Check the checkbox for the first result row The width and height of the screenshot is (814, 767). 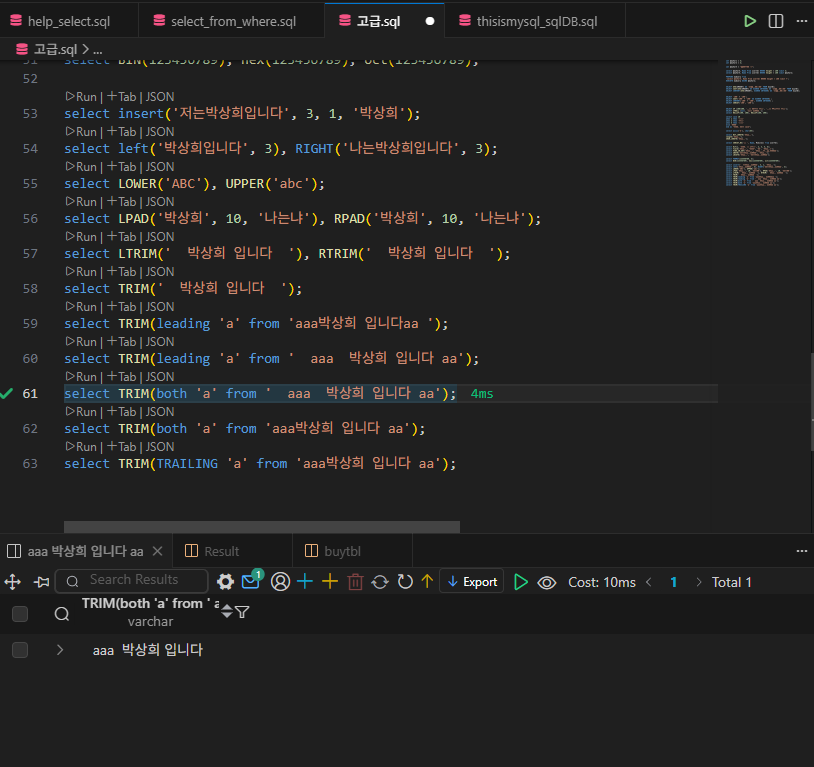click(20, 650)
